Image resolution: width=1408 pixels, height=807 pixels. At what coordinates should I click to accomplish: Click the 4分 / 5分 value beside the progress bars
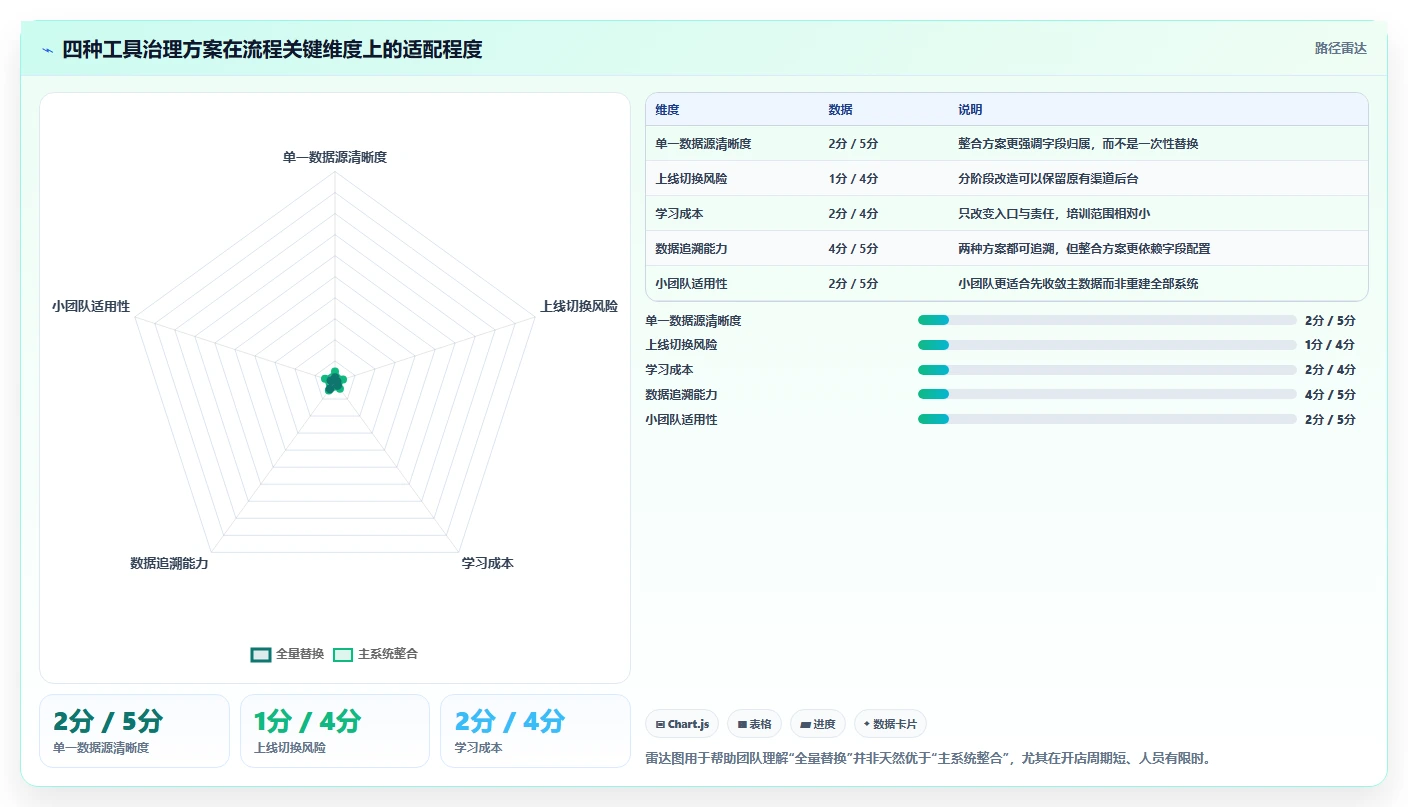[x=1330, y=395]
